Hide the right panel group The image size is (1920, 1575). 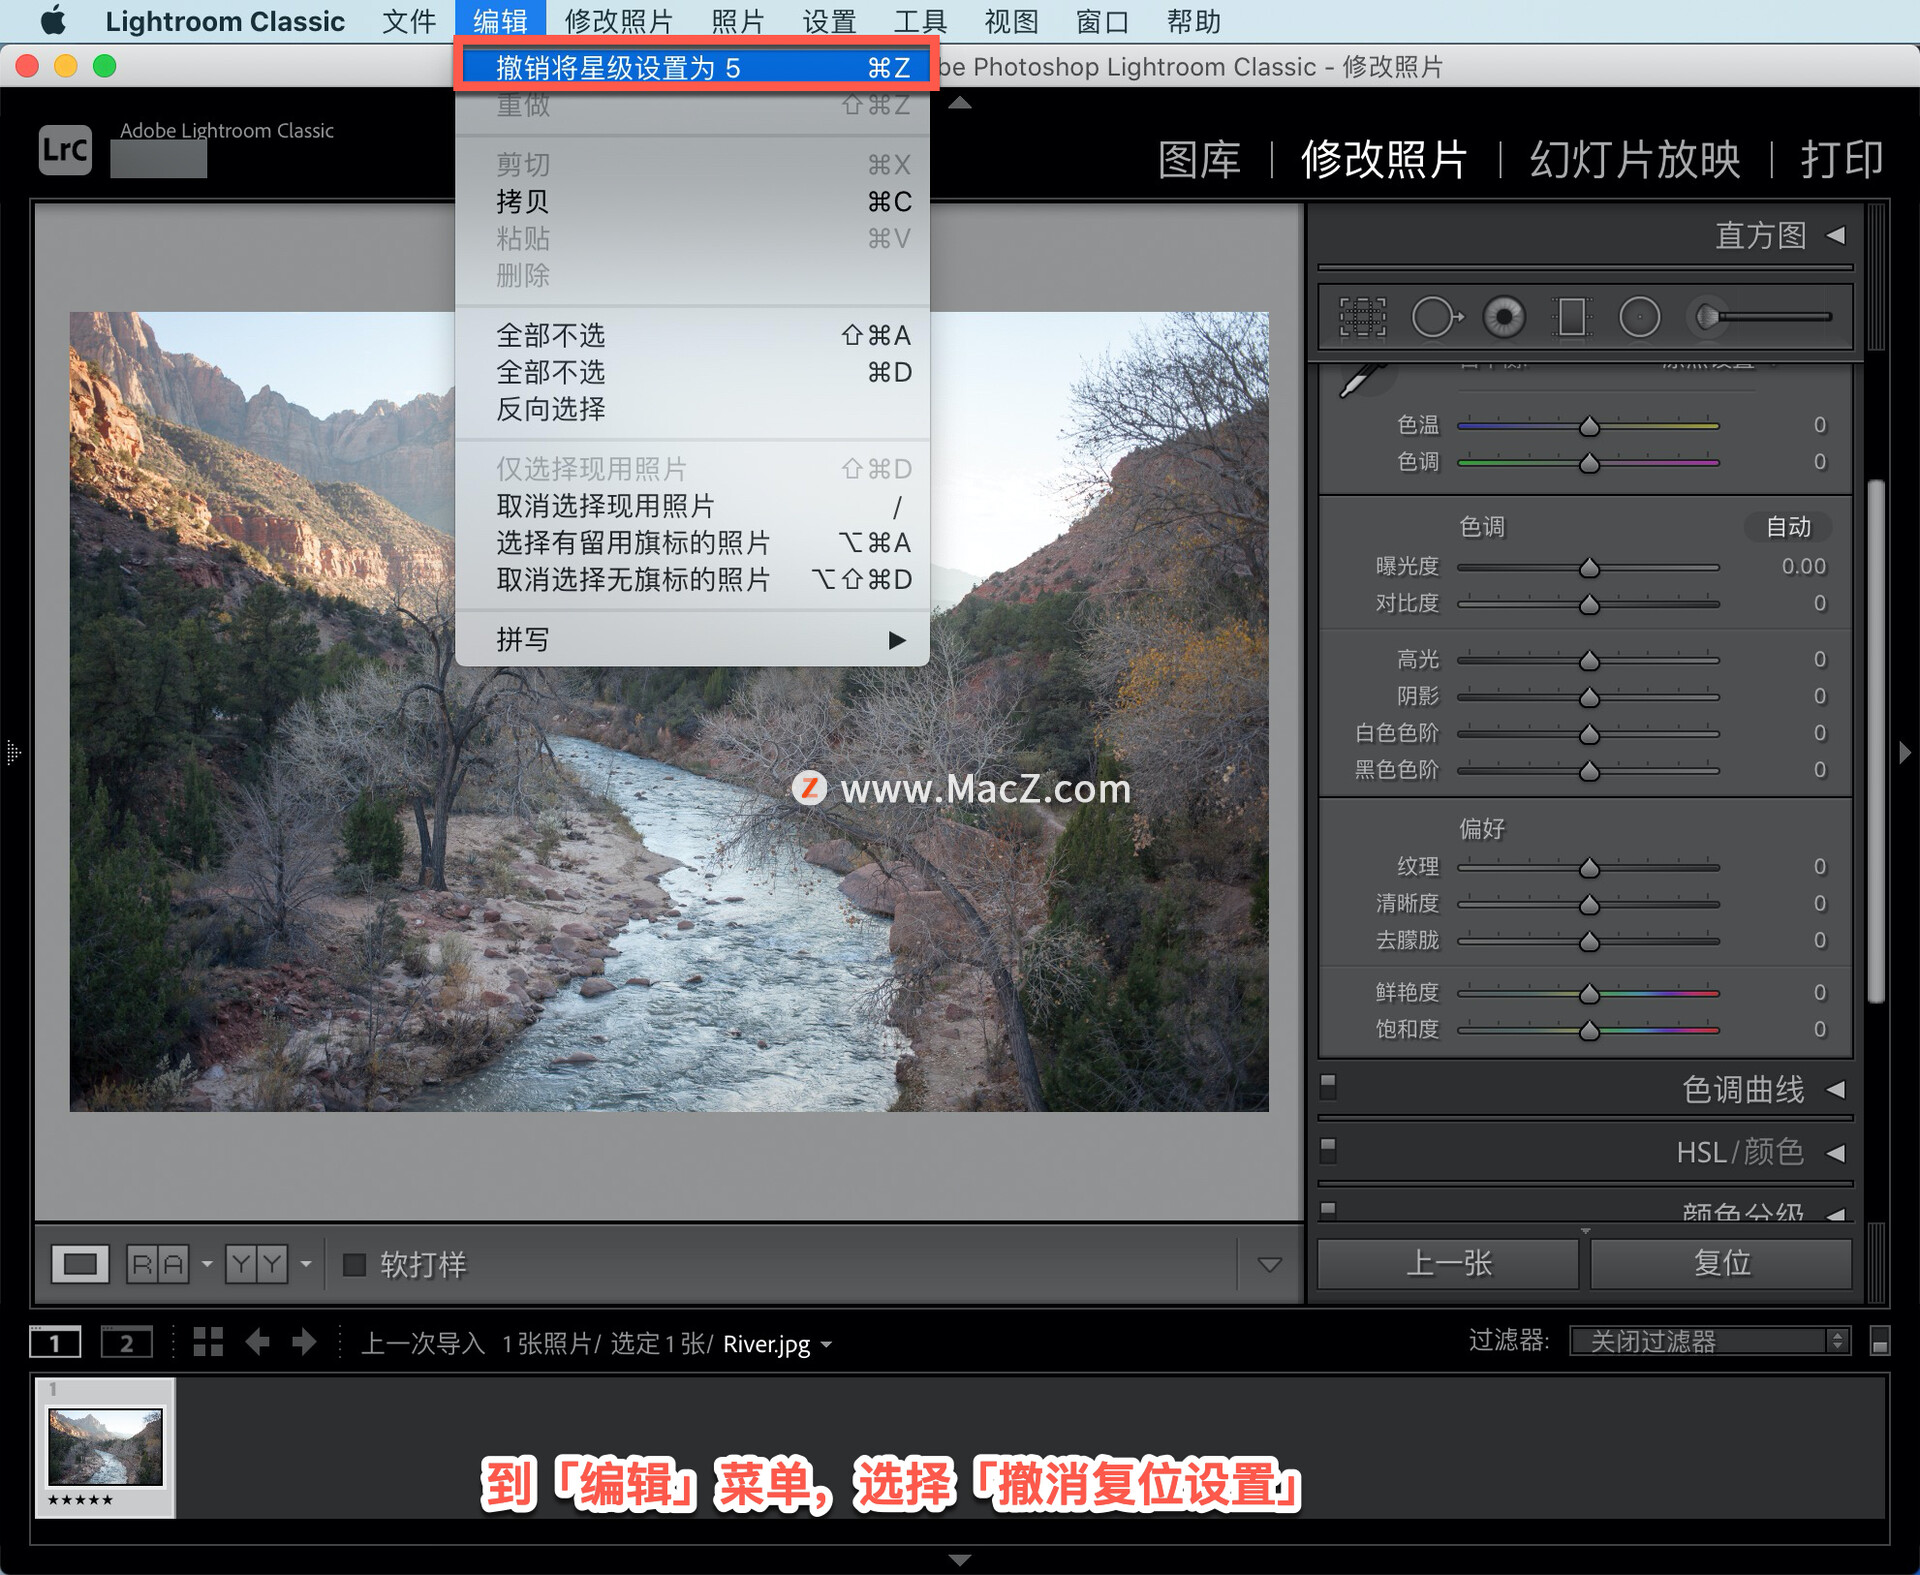[x=1905, y=752]
